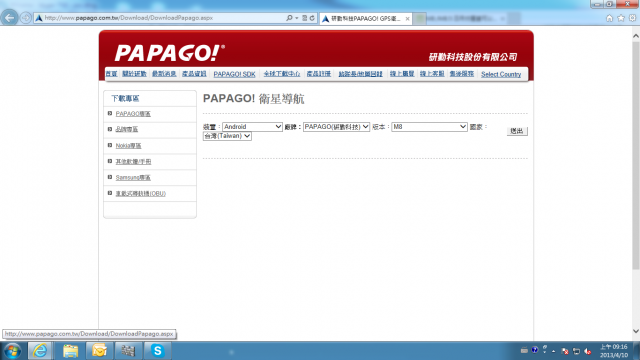Image resolution: width=640 pixels, height=360 pixels.
Task: Click the muted volume speaker tray icon
Action: [588, 351]
